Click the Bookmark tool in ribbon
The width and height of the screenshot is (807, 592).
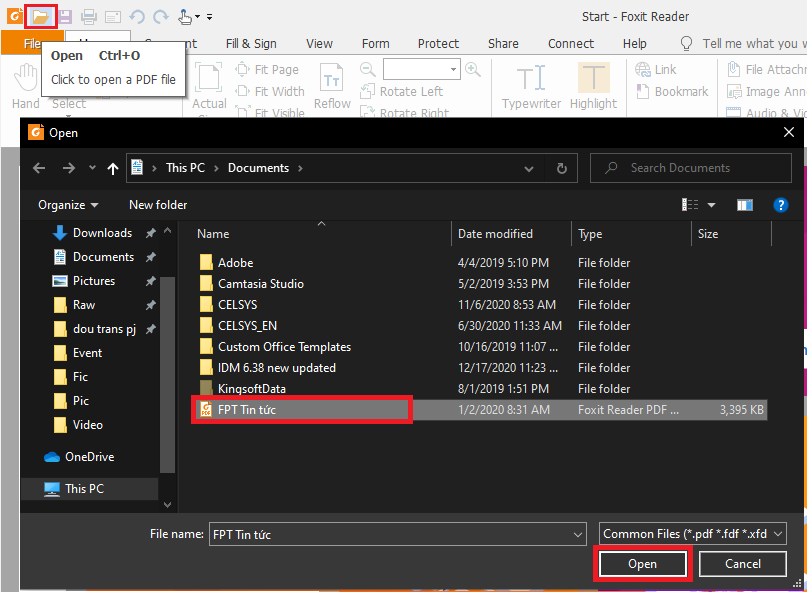pyautogui.click(x=672, y=92)
